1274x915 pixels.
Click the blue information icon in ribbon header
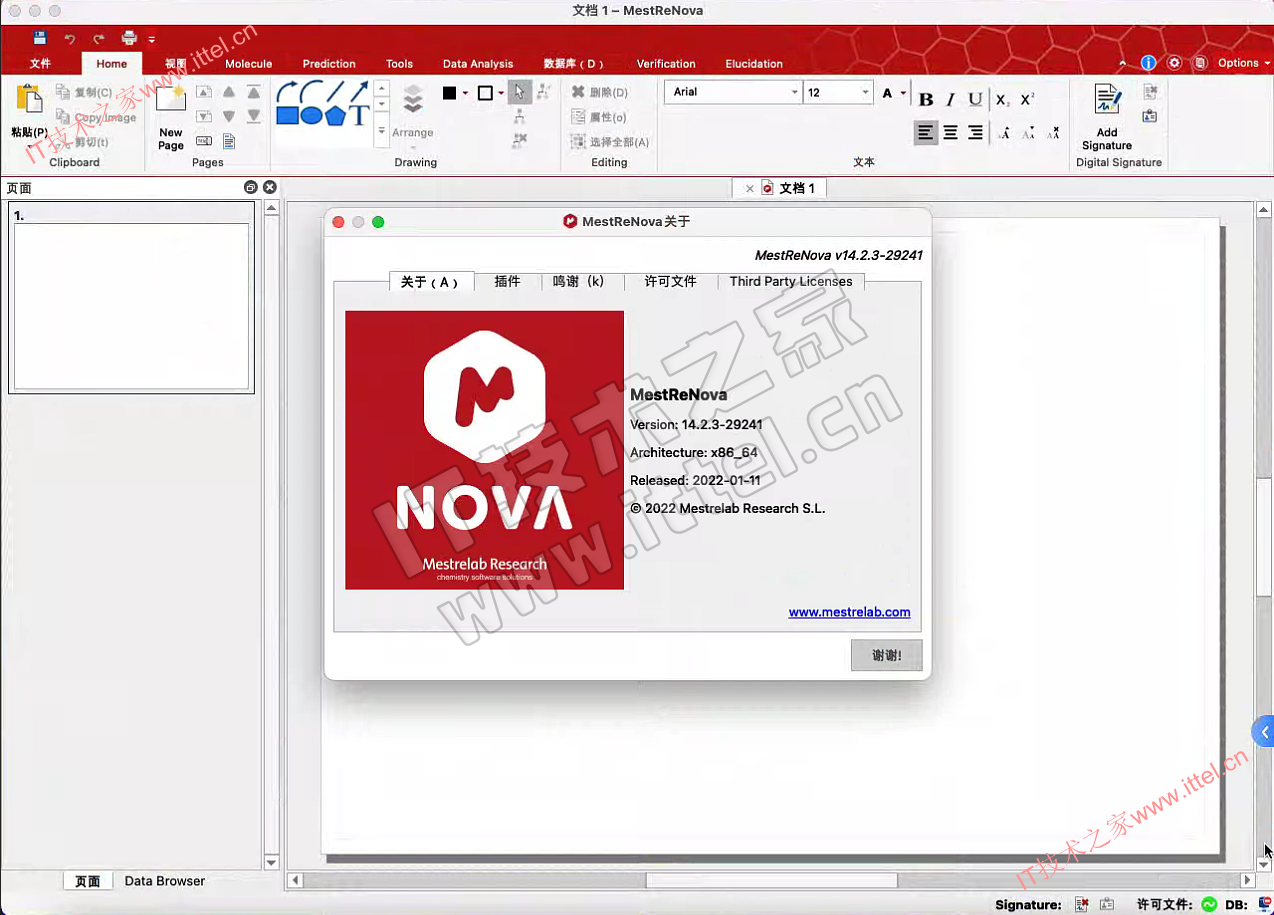pos(1148,63)
